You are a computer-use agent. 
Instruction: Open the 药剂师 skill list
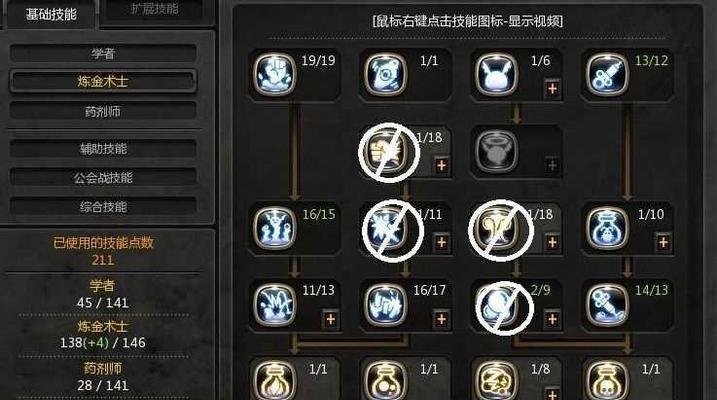point(103,111)
